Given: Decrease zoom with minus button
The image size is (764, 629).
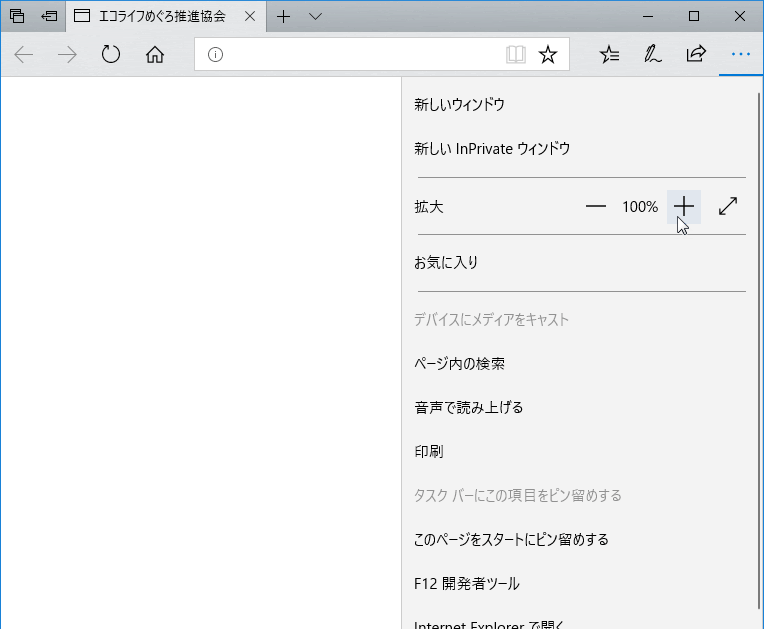Looking at the screenshot, I should [x=595, y=207].
